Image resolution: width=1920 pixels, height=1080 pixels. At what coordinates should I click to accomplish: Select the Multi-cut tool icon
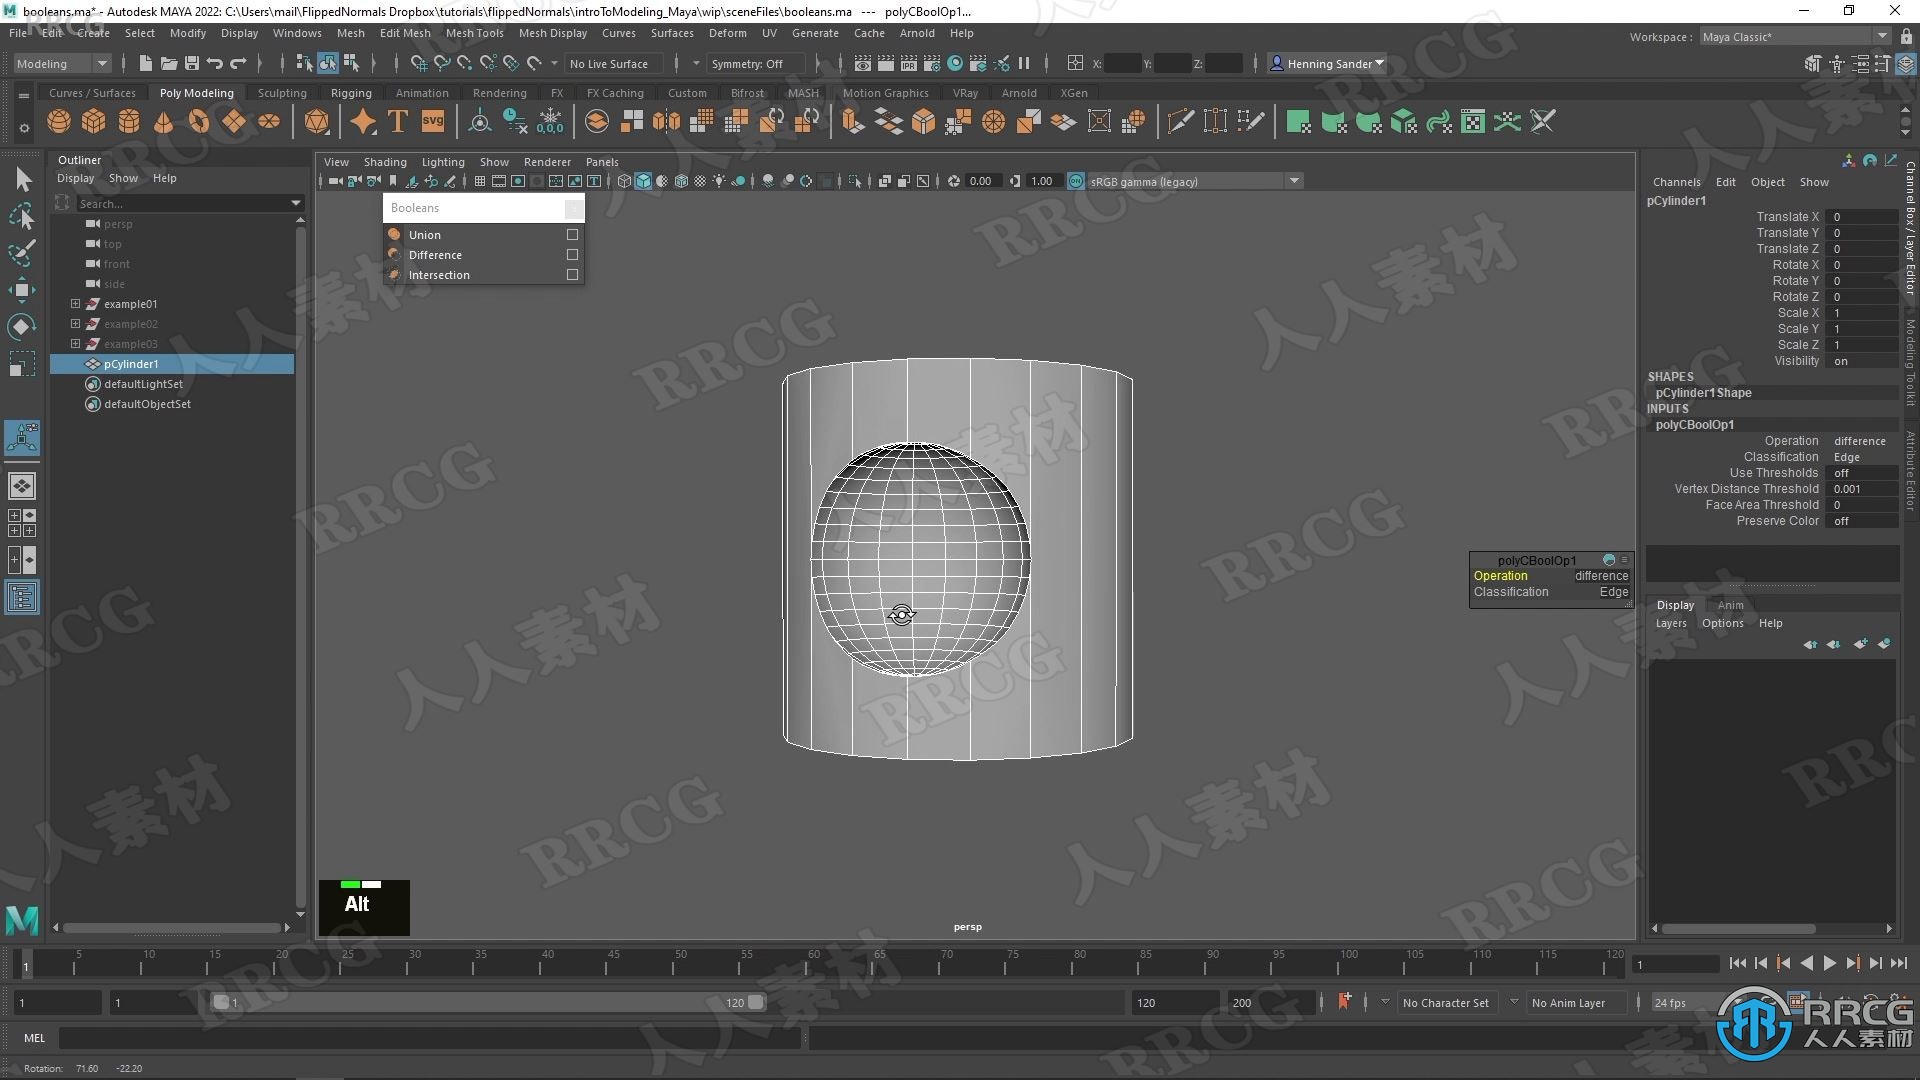coord(1180,121)
